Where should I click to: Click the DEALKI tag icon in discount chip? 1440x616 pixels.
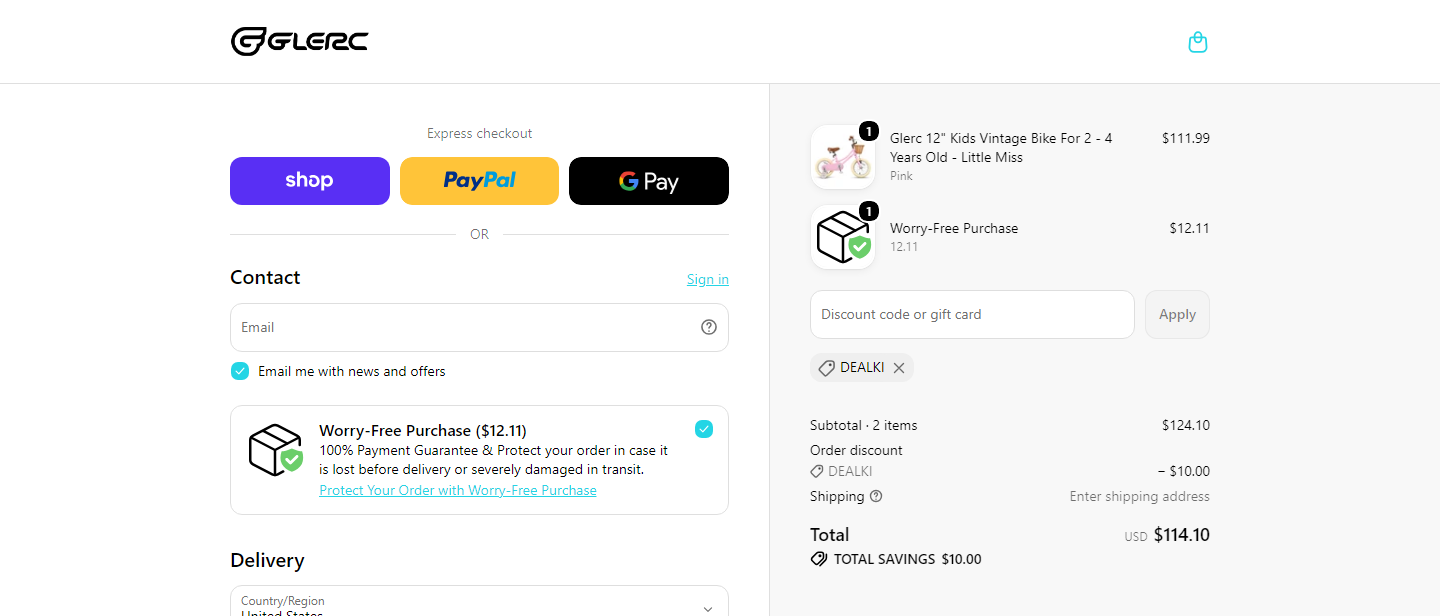tap(826, 368)
